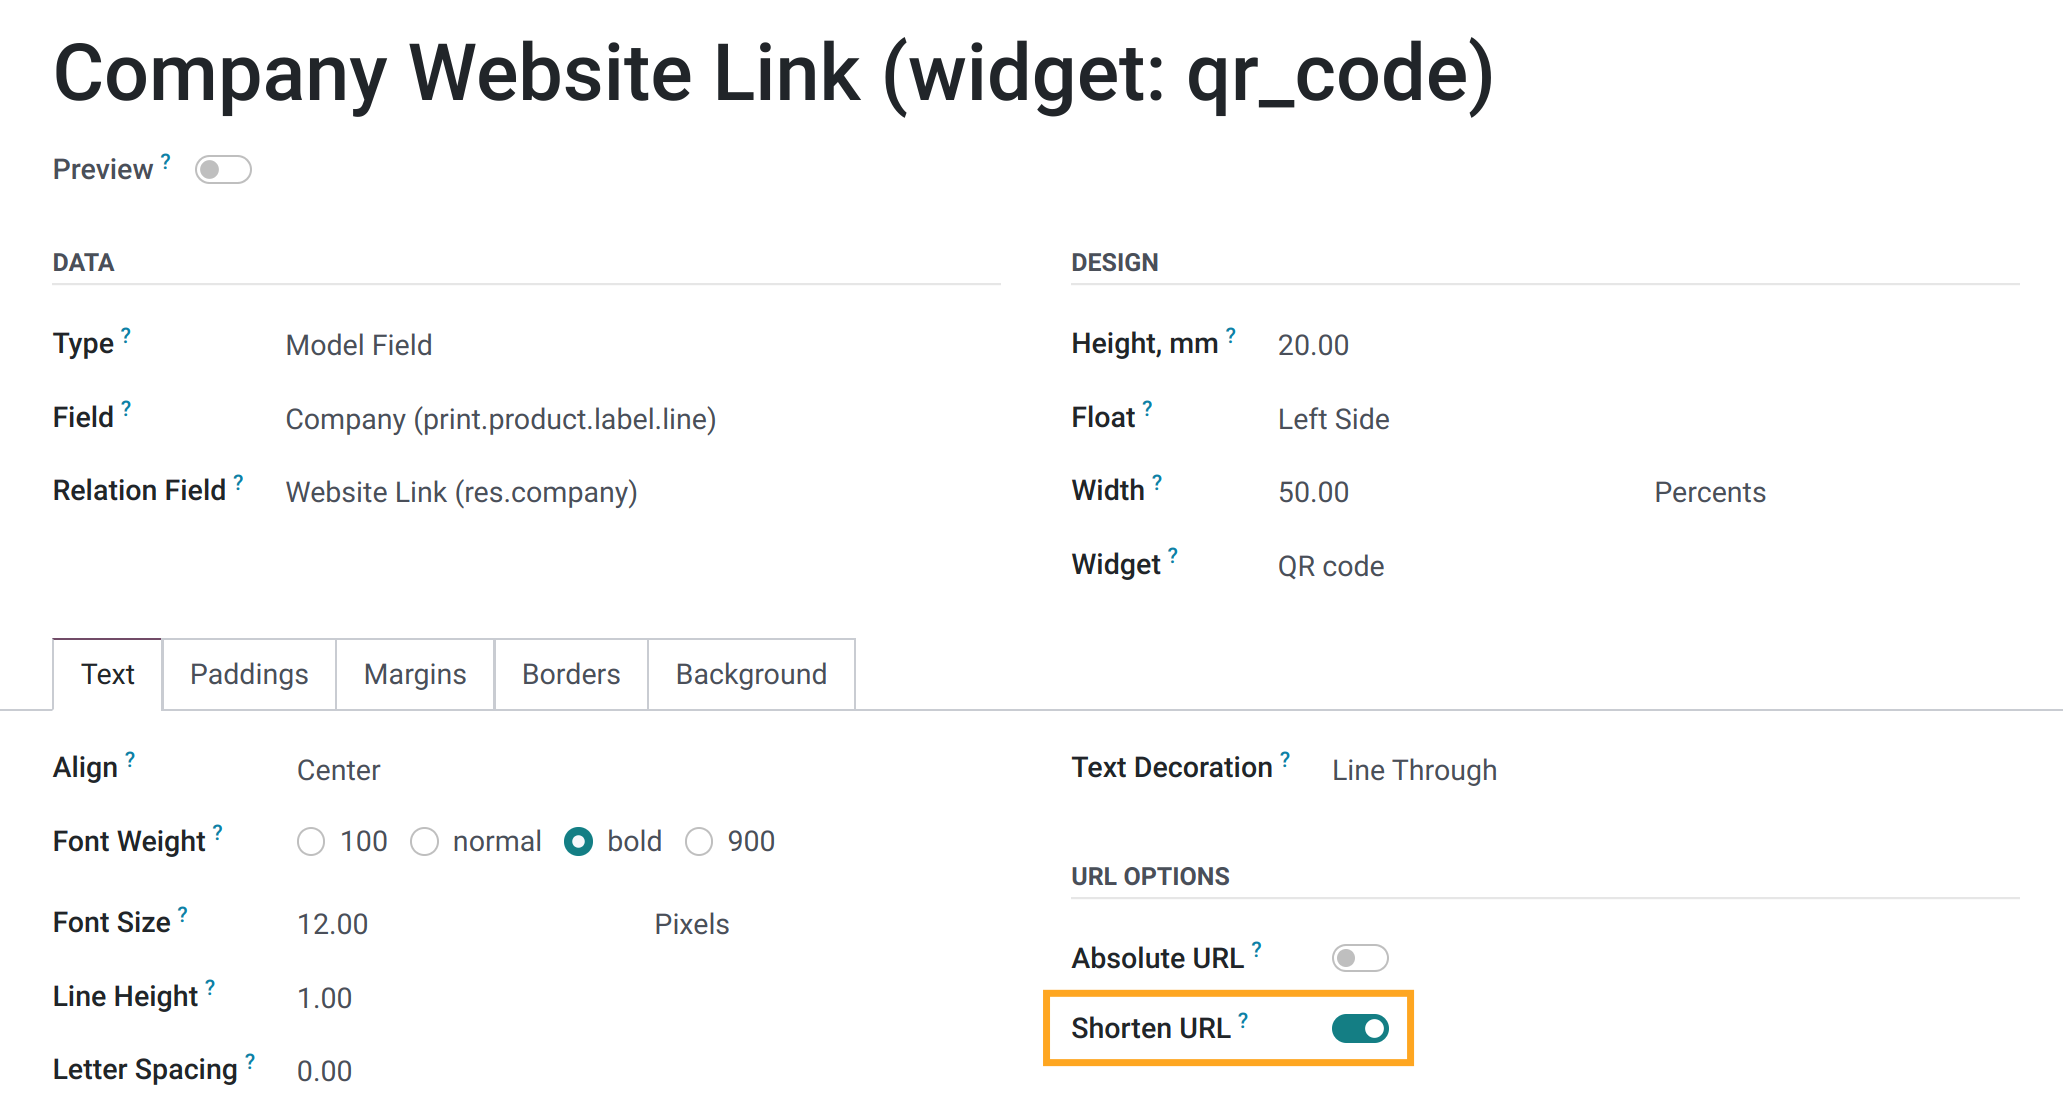Enable the Preview toggle
Viewport: 2063px width, 1104px height.
[223, 170]
